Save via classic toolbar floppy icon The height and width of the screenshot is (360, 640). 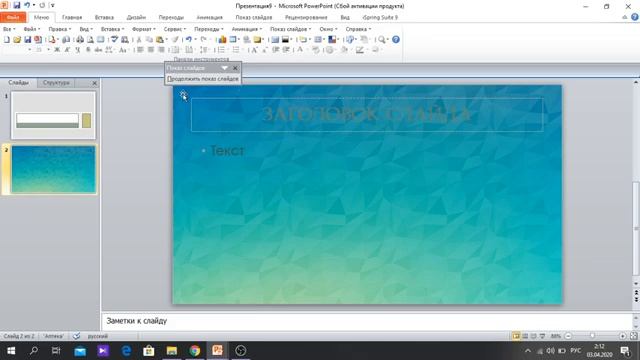[x=27, y=40]
